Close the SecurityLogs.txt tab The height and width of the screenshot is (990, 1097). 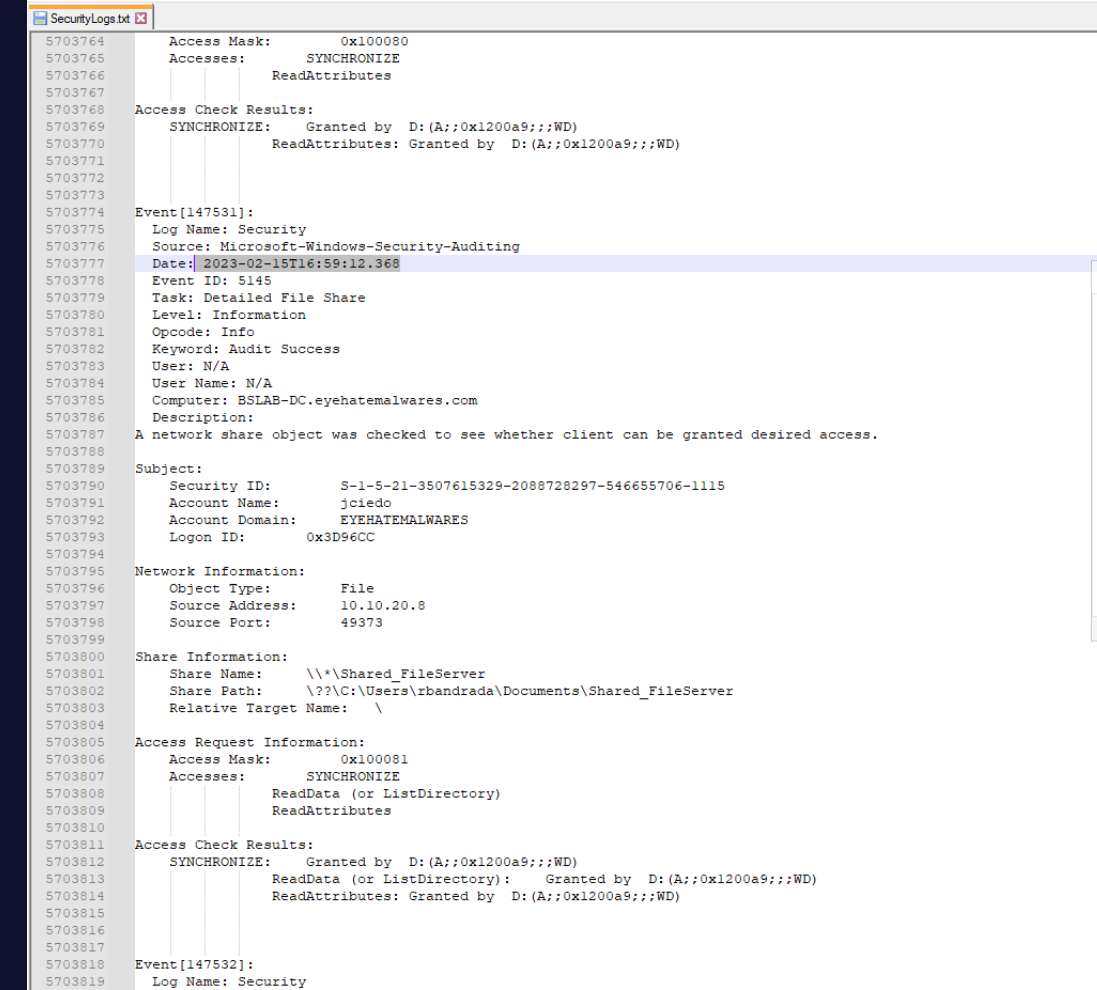click(140, 19)
